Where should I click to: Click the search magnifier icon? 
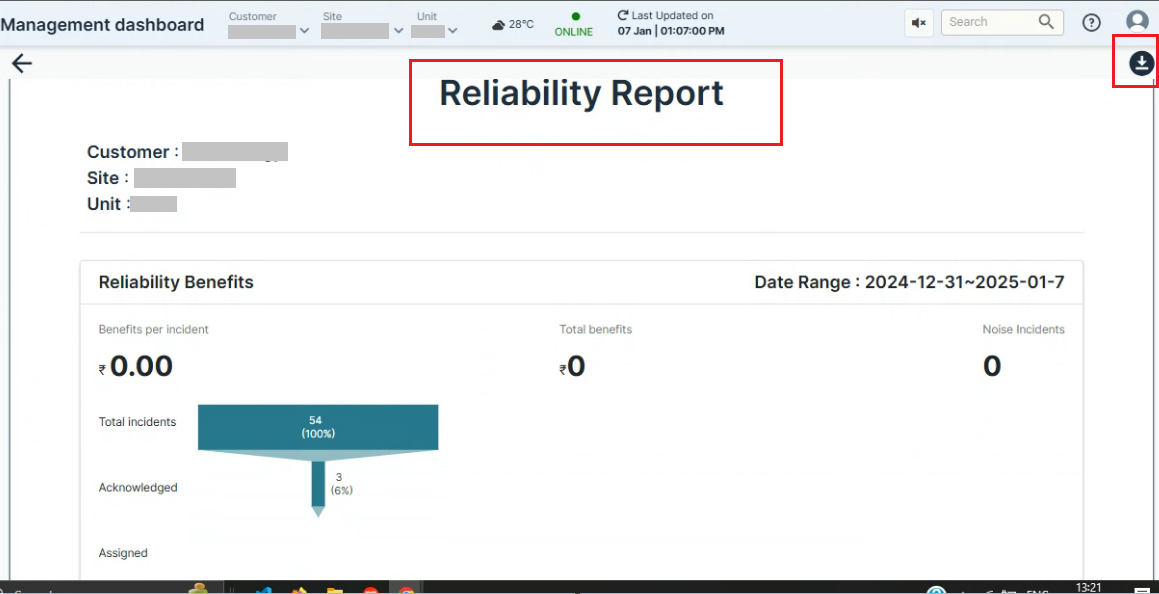tap(1046, 22)
